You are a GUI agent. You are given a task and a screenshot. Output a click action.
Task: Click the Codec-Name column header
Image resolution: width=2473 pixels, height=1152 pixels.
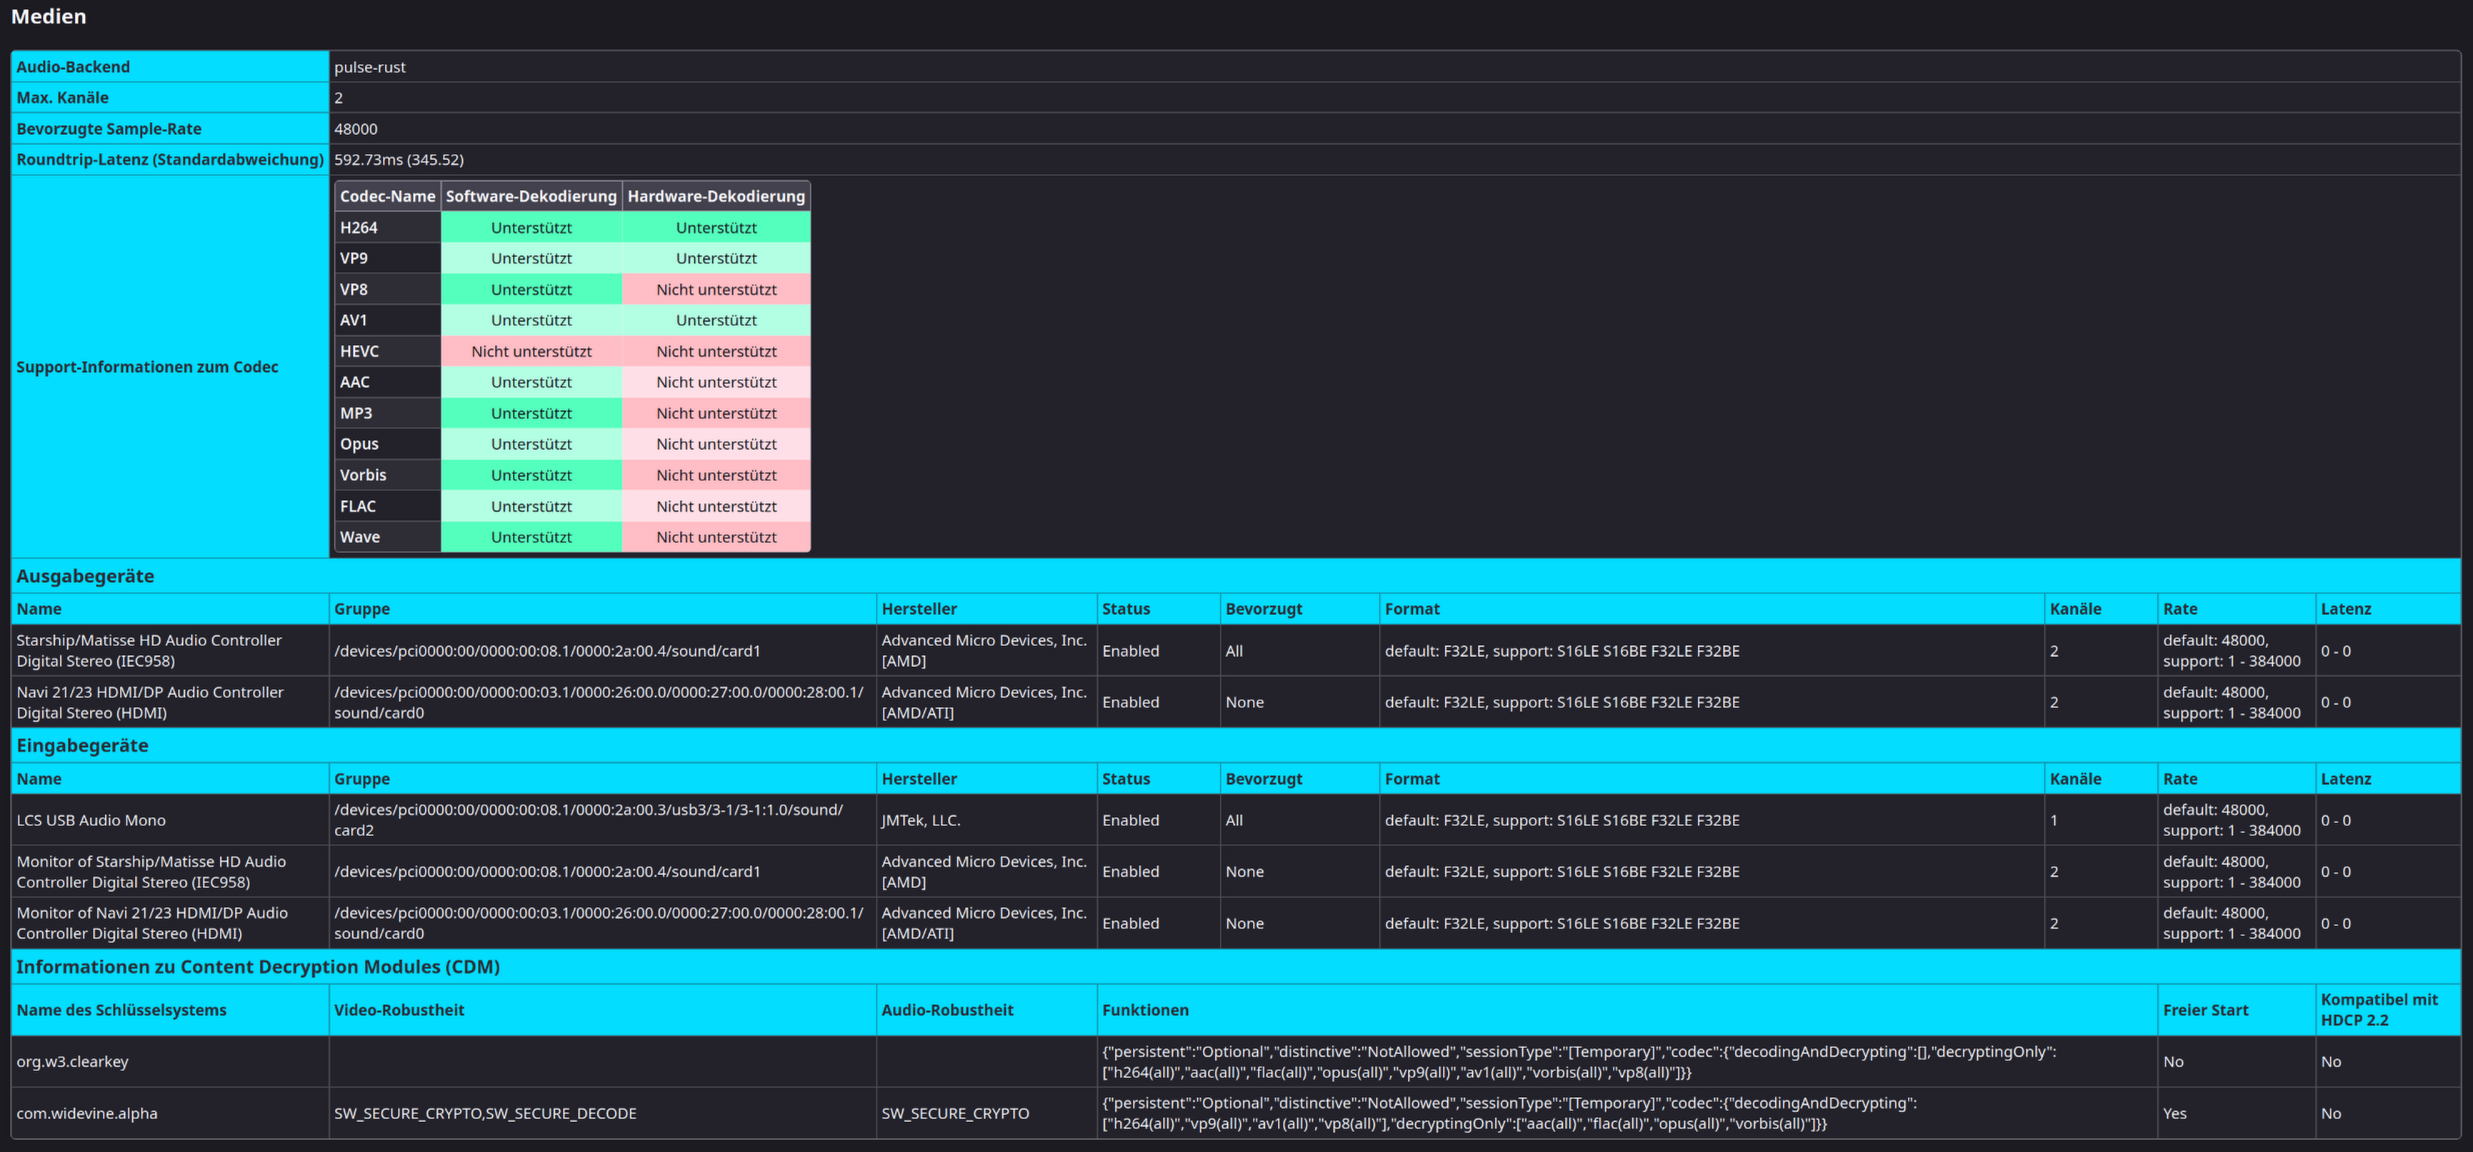click(x=387, y=197)
